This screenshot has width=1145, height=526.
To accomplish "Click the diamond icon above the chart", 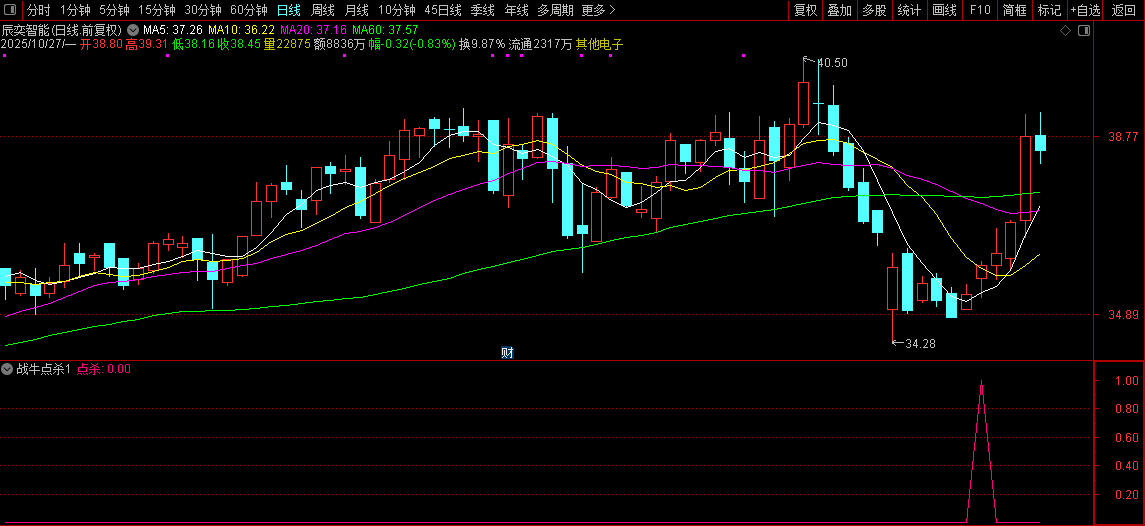I will (x=1065, y=31).
